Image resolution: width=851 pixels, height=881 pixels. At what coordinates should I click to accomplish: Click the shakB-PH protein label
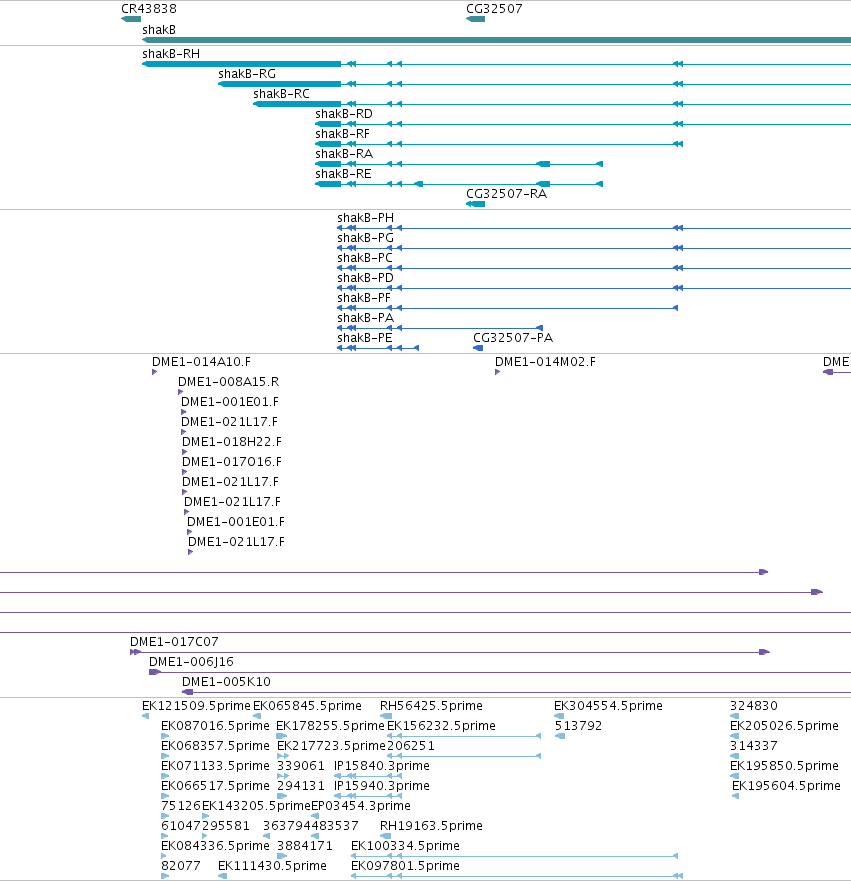point(365,218)
